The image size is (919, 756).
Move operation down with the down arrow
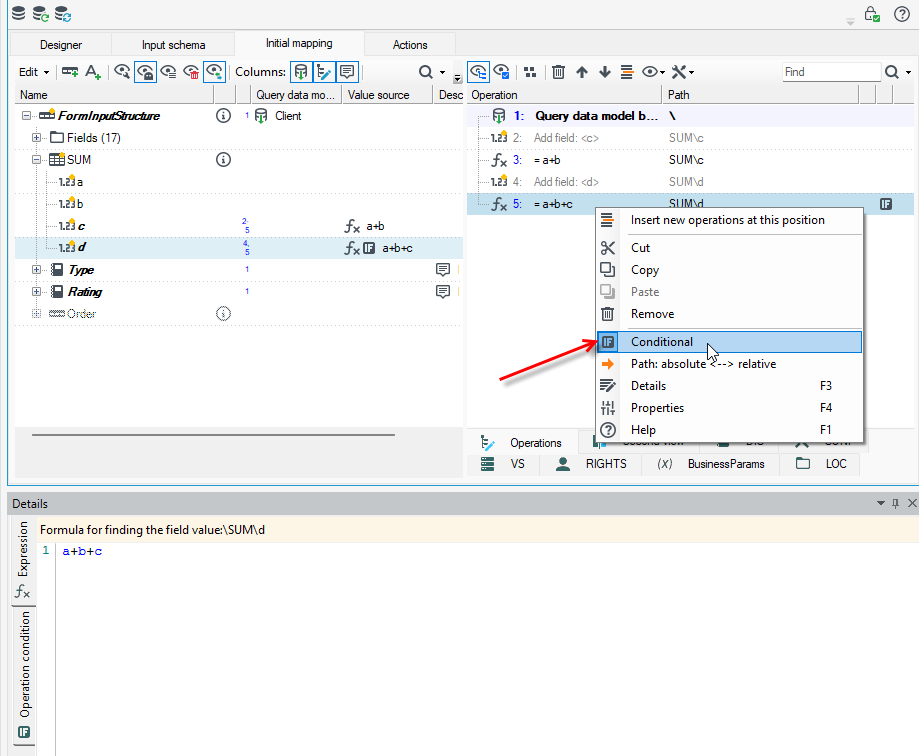point(605,72)
